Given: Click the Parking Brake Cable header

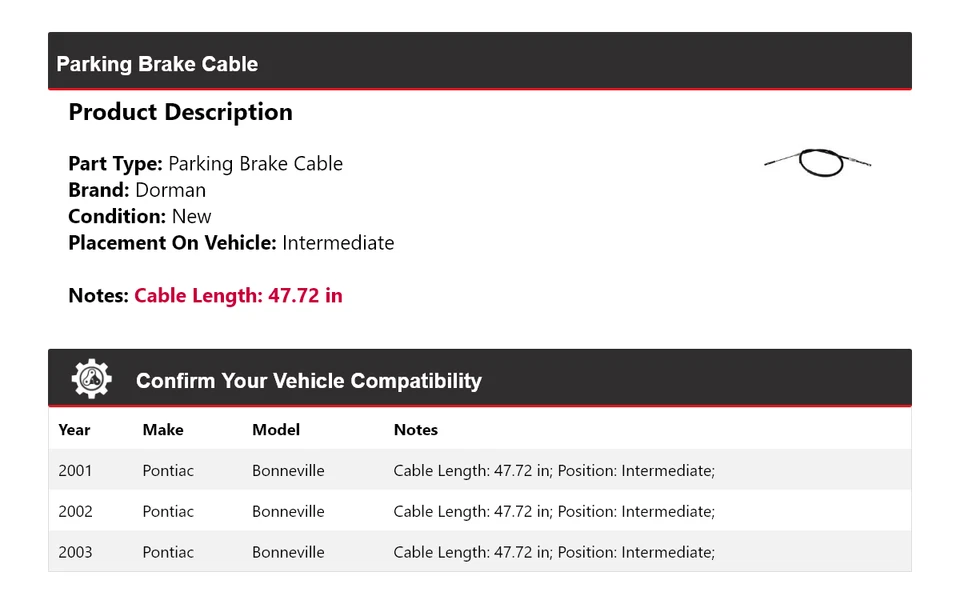Looking at the screenshot, I should click(157, 64).
